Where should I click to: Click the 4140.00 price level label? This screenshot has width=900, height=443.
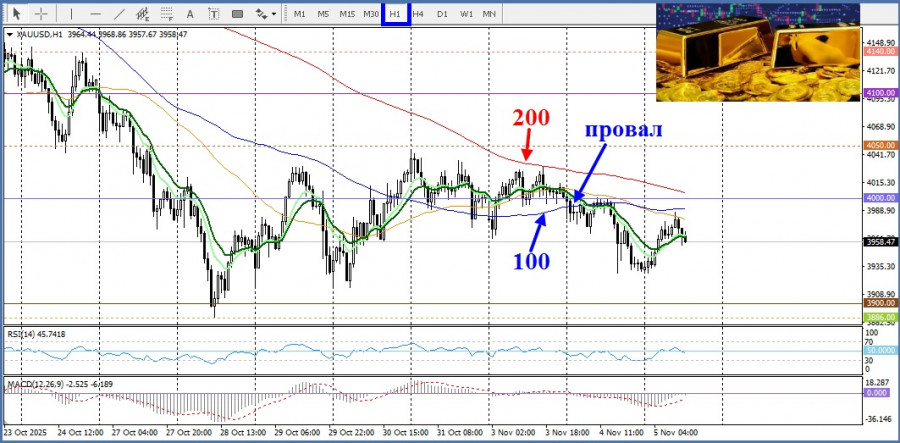(x=879, y=52)
